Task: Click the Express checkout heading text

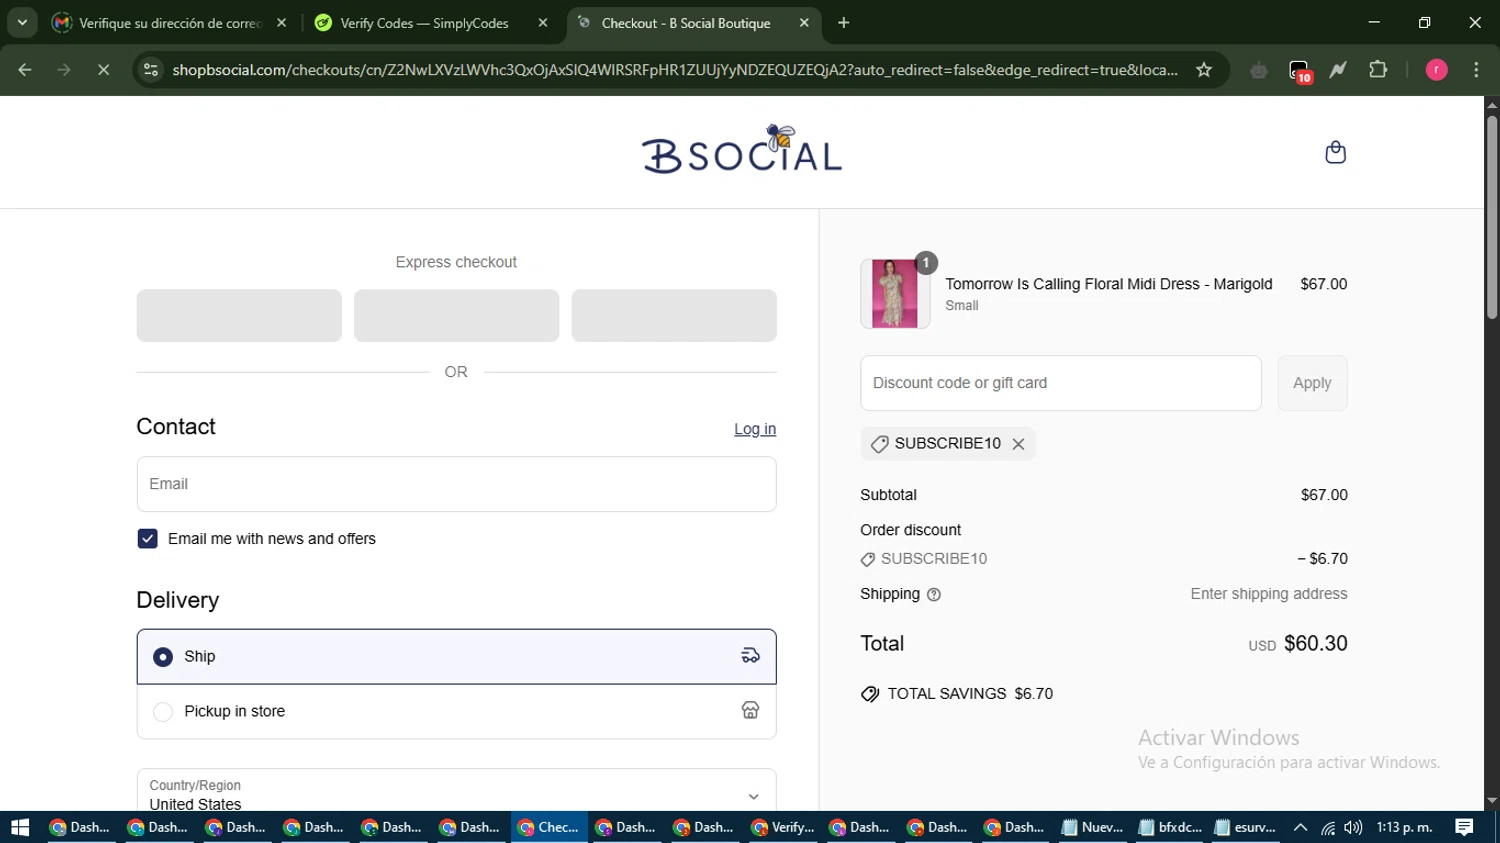Action: (x=456, y=262)
